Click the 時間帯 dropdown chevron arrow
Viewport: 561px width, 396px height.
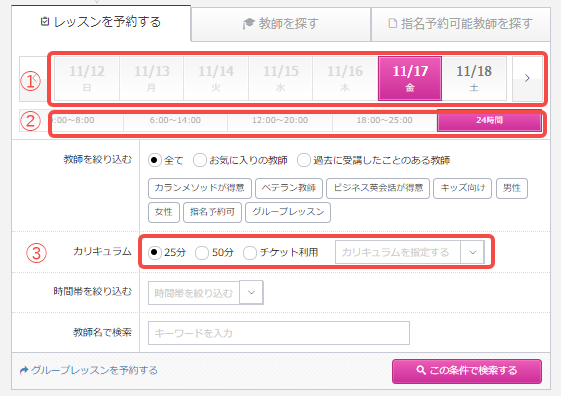click(252, 293)
